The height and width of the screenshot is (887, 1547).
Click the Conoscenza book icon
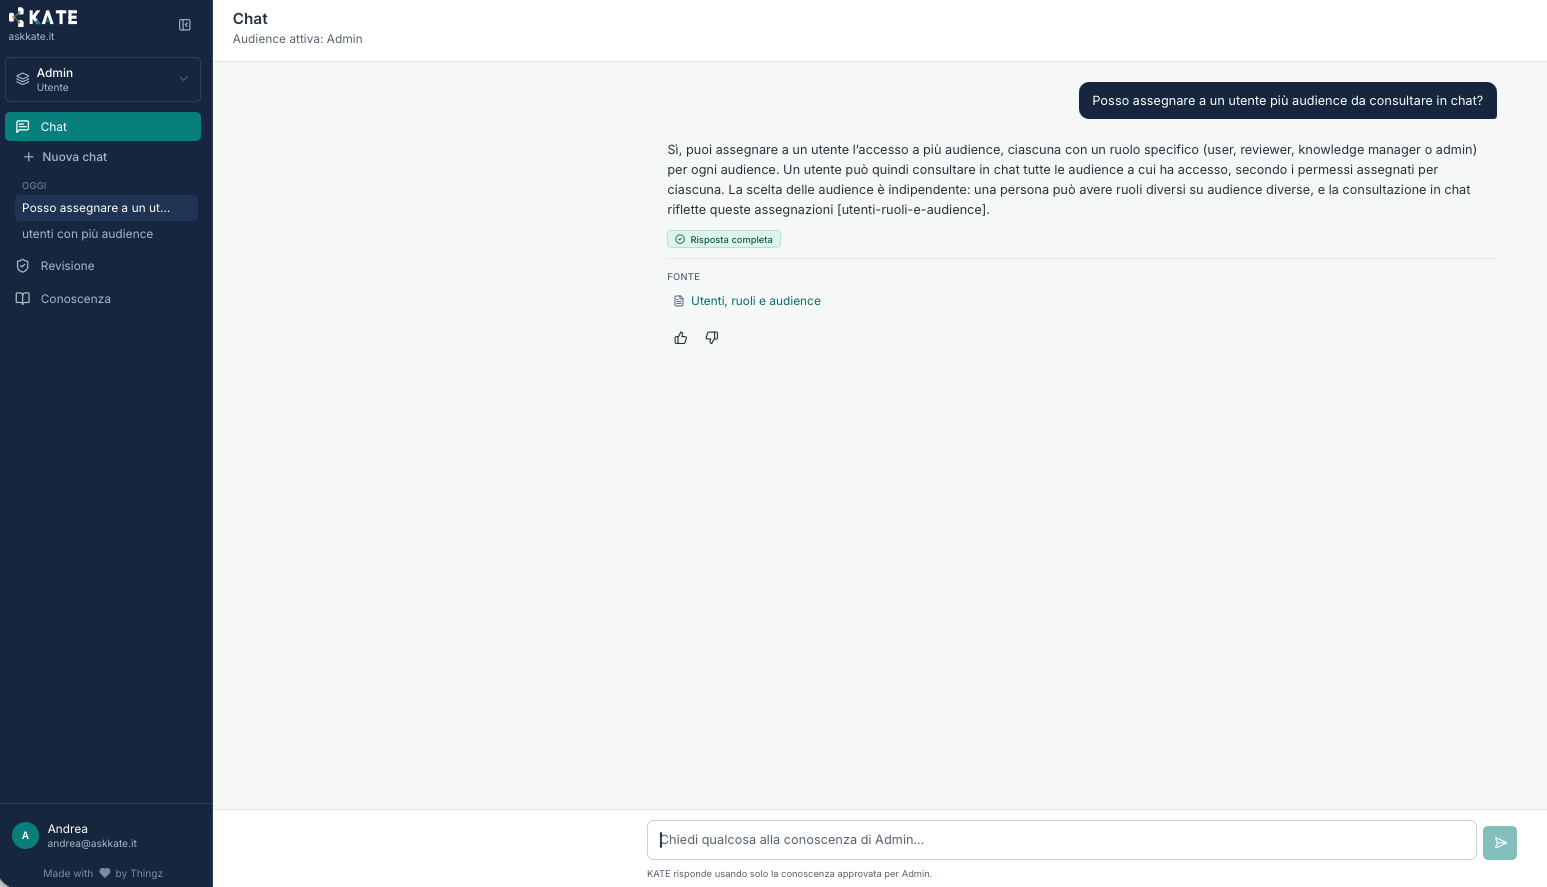point(23,299)
